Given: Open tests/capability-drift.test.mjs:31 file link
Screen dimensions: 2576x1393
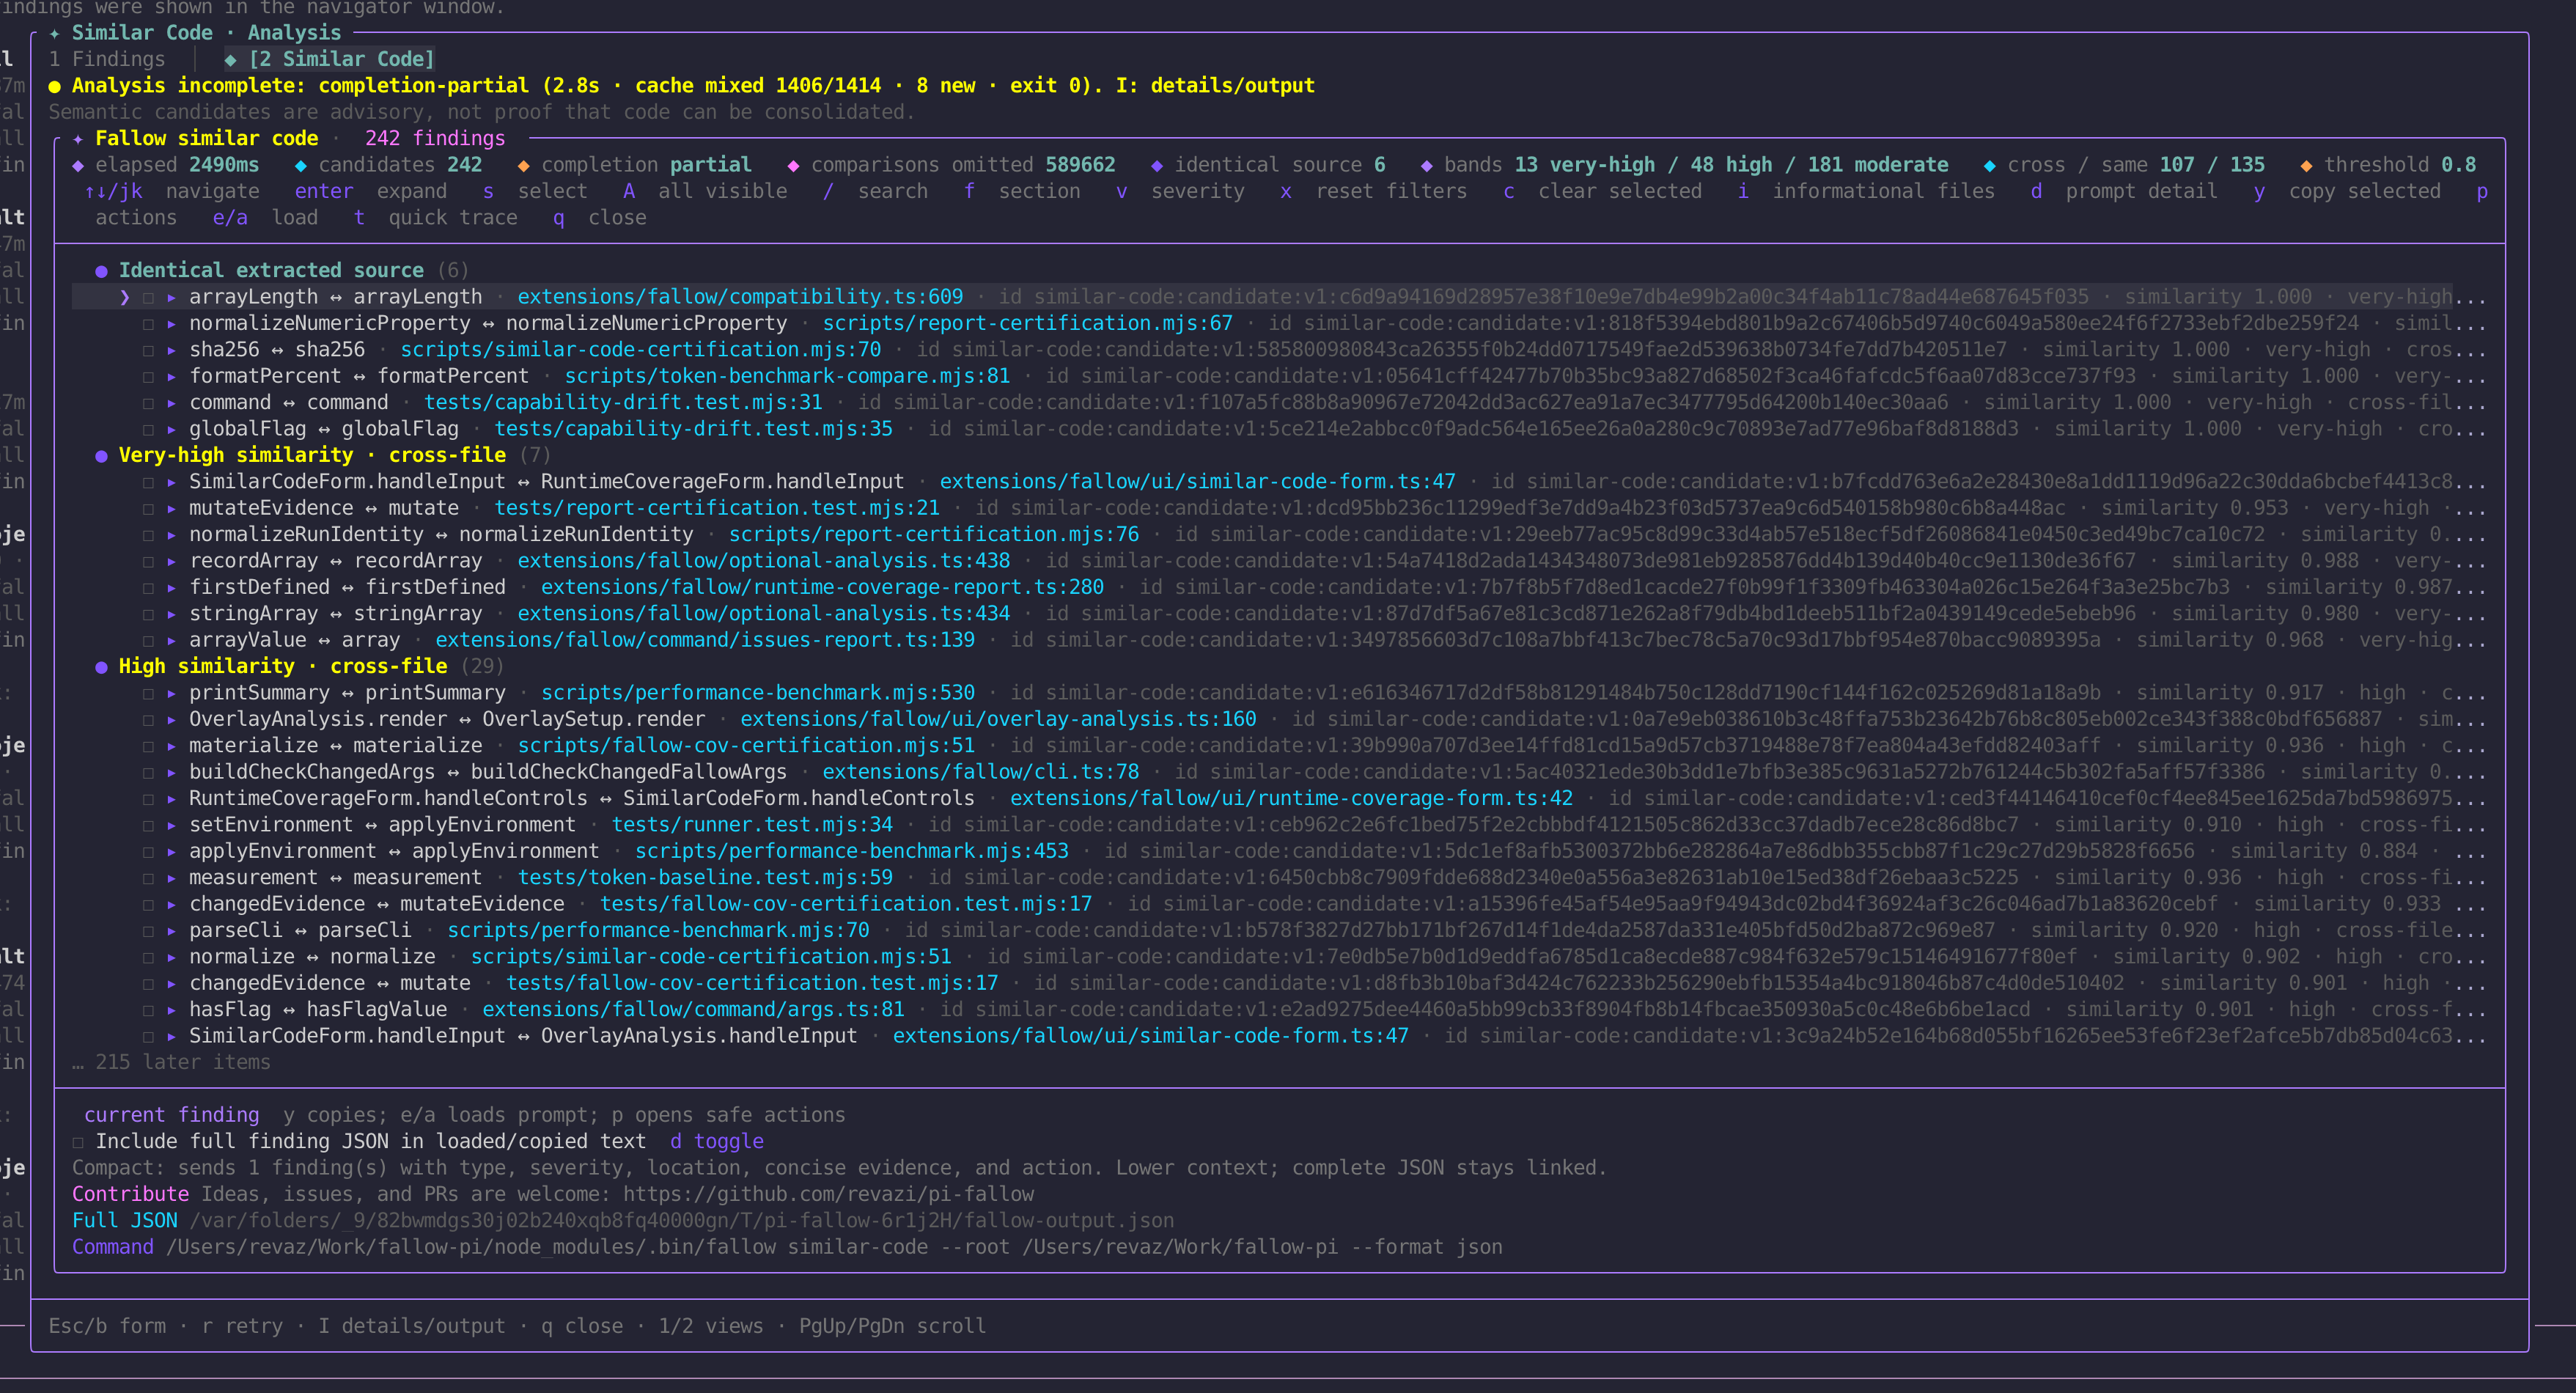Looking at the screenshot, I should pos(623,403).
